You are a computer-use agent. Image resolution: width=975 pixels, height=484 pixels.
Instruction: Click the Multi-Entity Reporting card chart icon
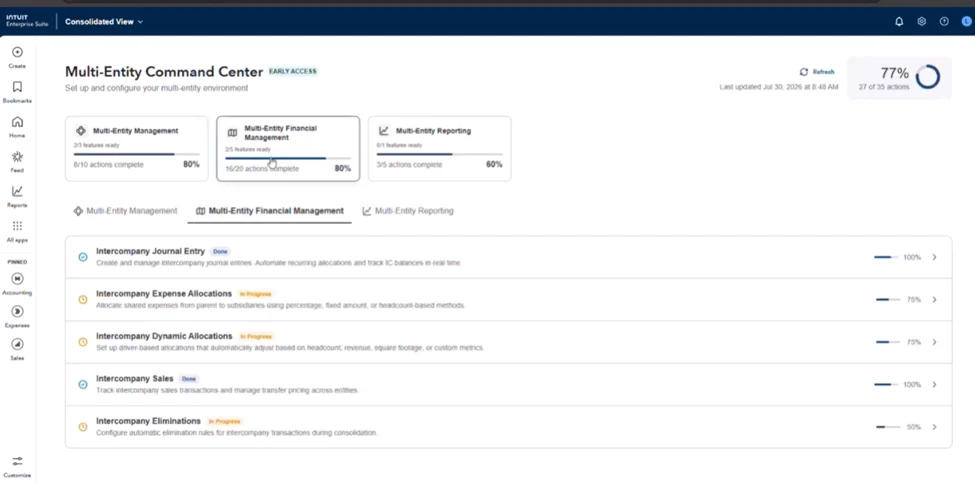tap(384, 131)
